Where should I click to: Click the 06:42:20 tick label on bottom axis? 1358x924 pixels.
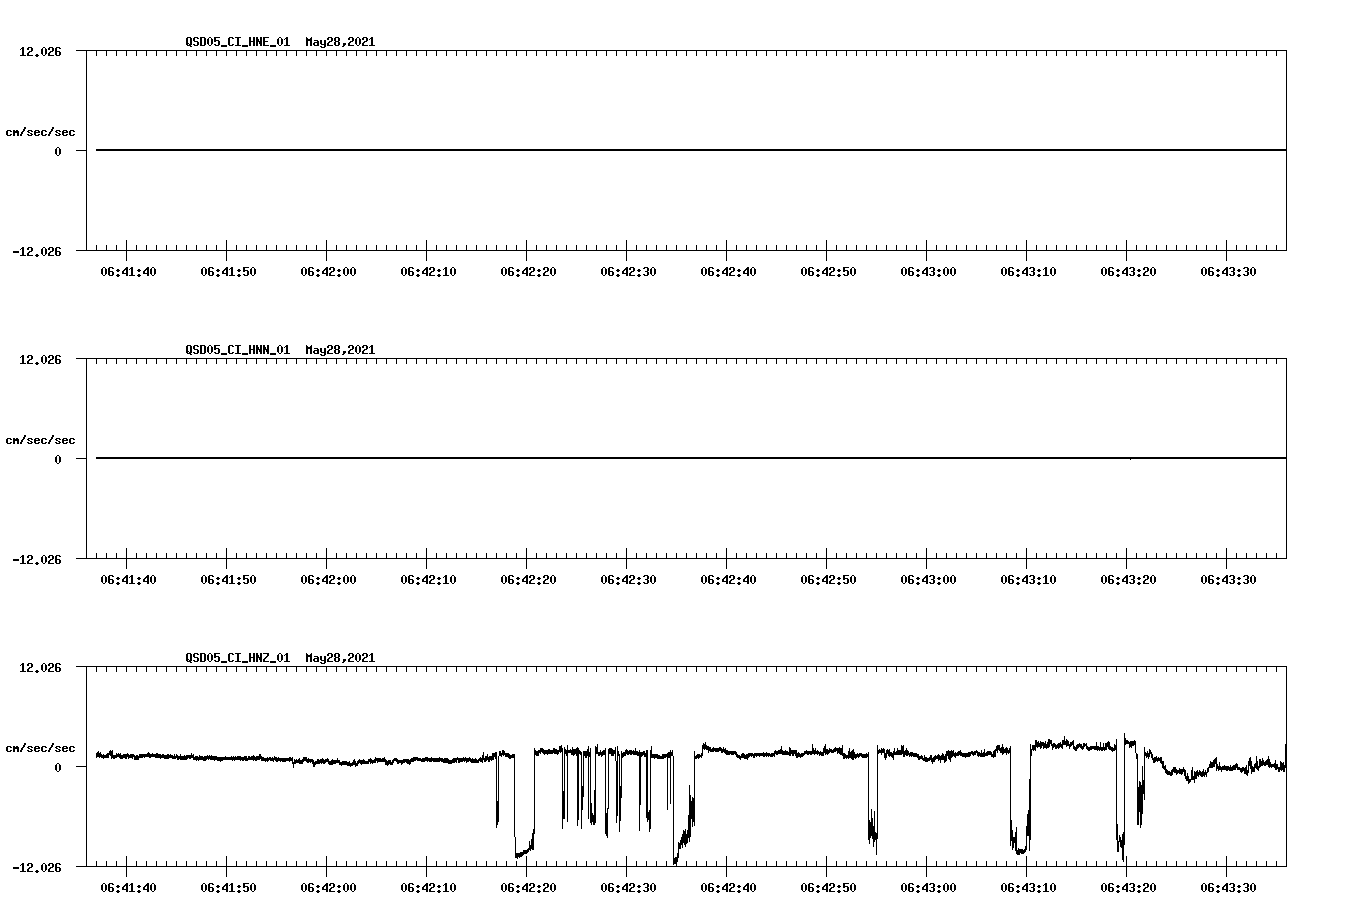coord(527,886)
